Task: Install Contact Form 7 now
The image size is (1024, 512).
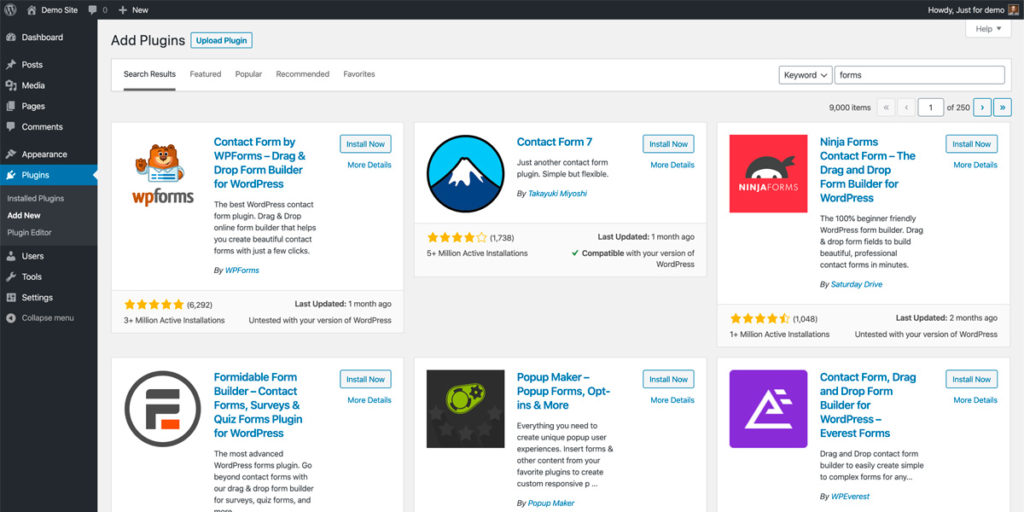Action: click(669, 144)
